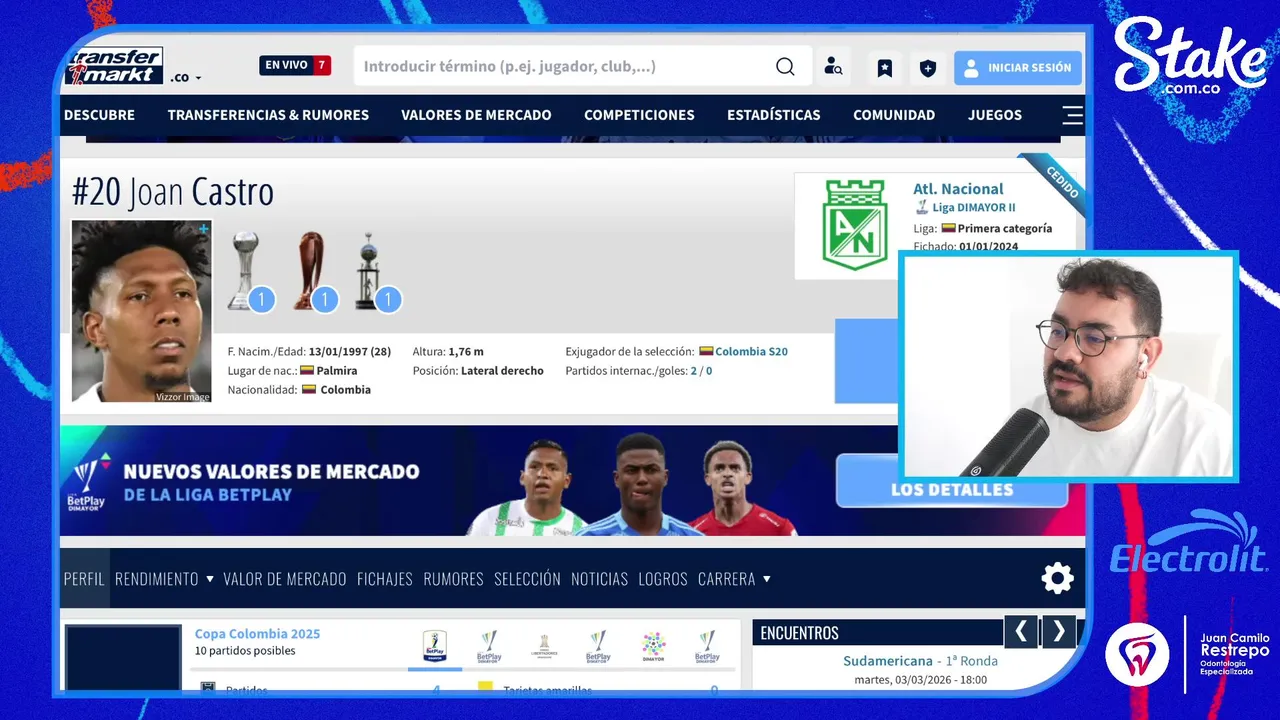Open the bronze tall trophy icon
Viewport: 1280px width, 720px height.
(312, 271)
